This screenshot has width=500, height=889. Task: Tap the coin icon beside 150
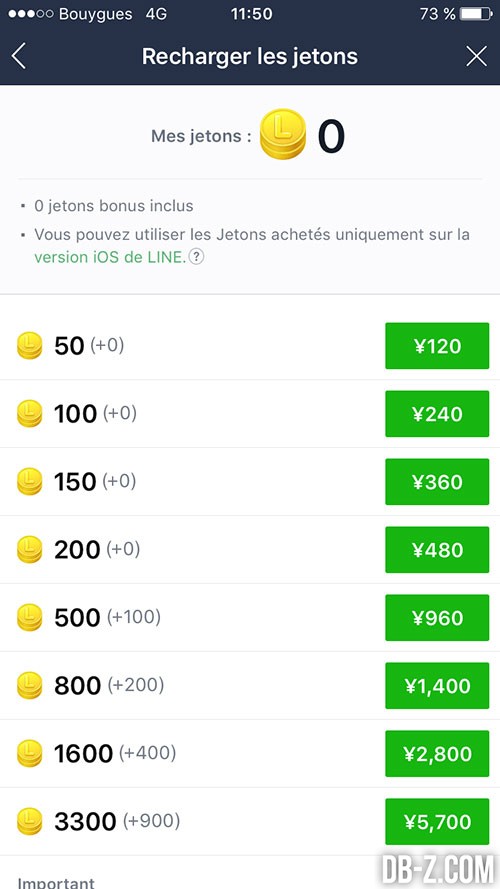click(x=29, y=482)
